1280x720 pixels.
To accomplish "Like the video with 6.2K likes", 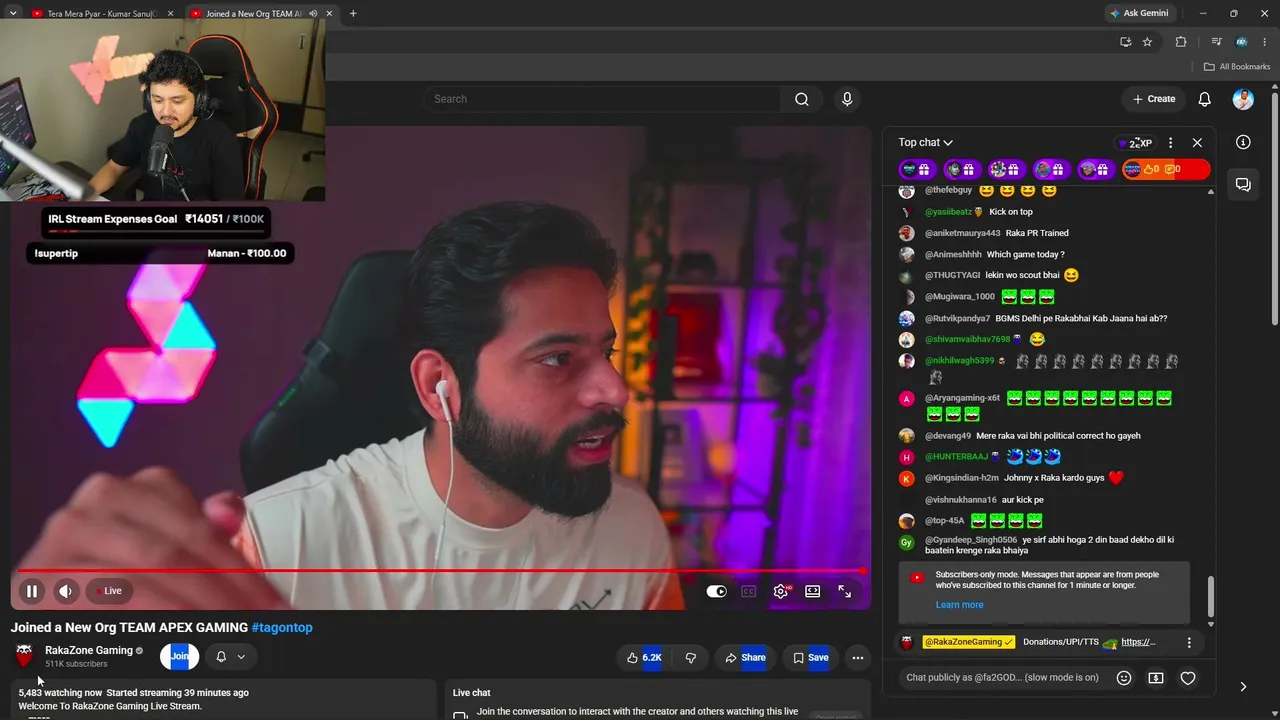I will coord(643,657).
